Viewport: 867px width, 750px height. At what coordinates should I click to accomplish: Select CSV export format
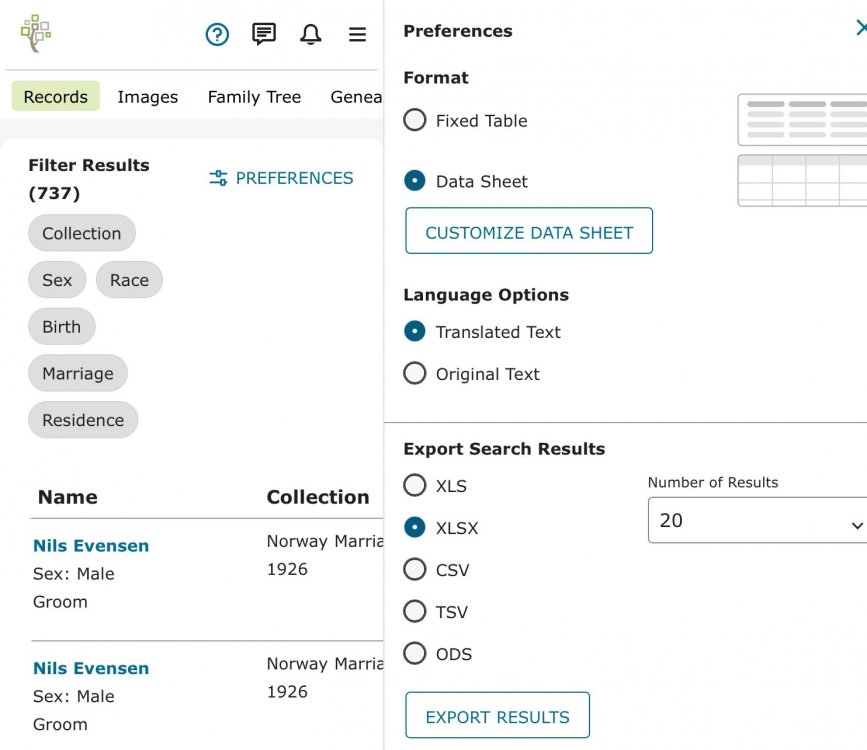[x=415, y=570]
